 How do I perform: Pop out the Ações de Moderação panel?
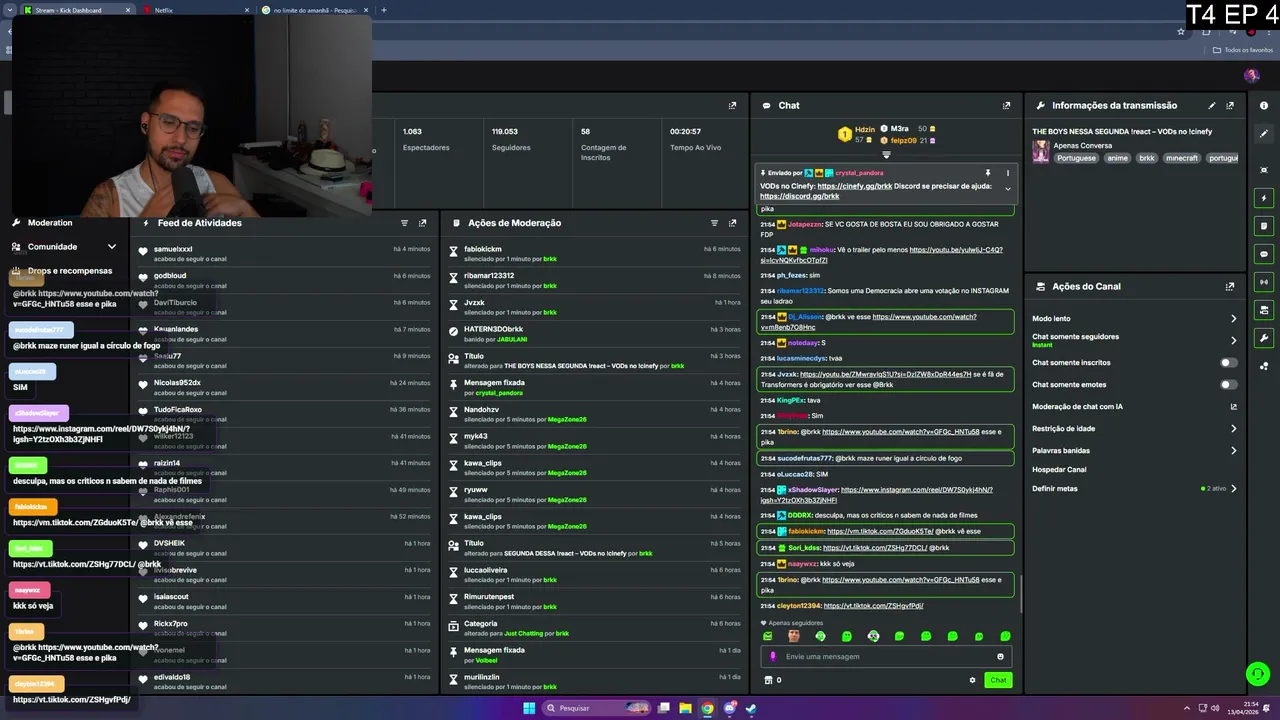[x=732, y=223]
